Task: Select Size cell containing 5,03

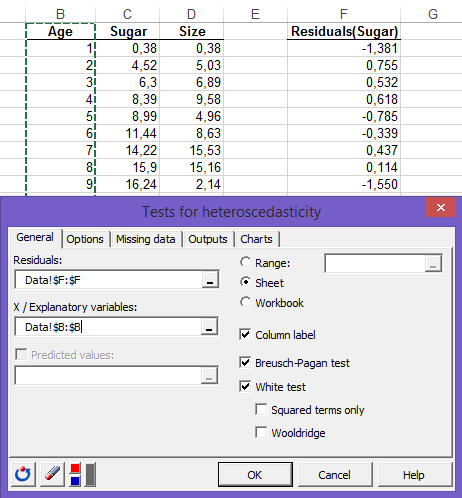Action: point(191,65)
